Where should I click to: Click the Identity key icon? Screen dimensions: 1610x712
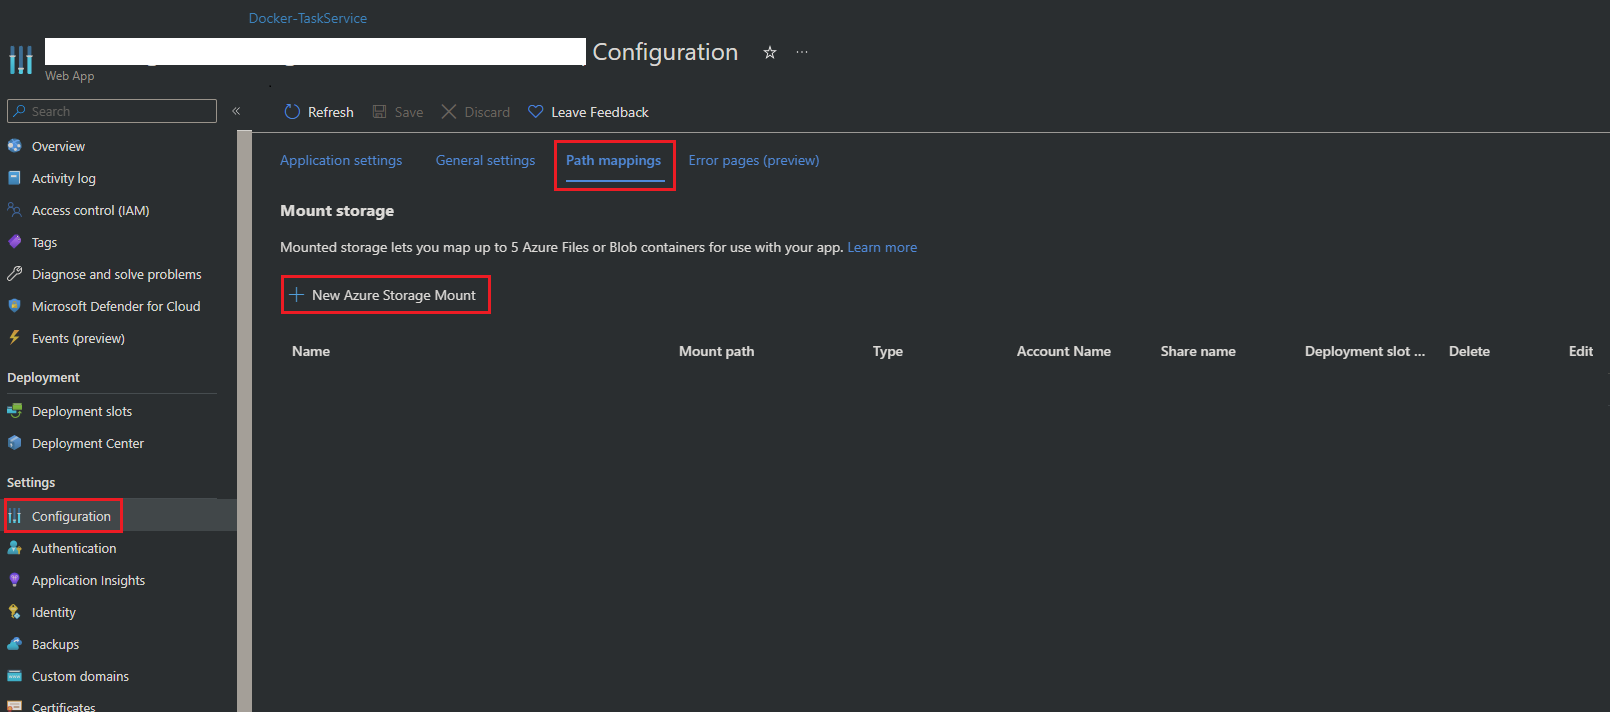[14, 612]
